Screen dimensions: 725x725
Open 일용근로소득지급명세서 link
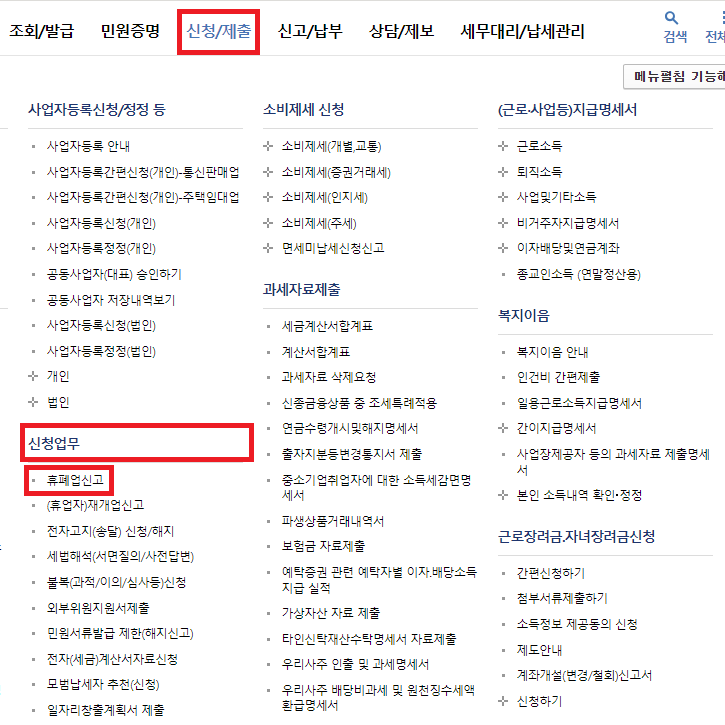[x=579, y=404]
